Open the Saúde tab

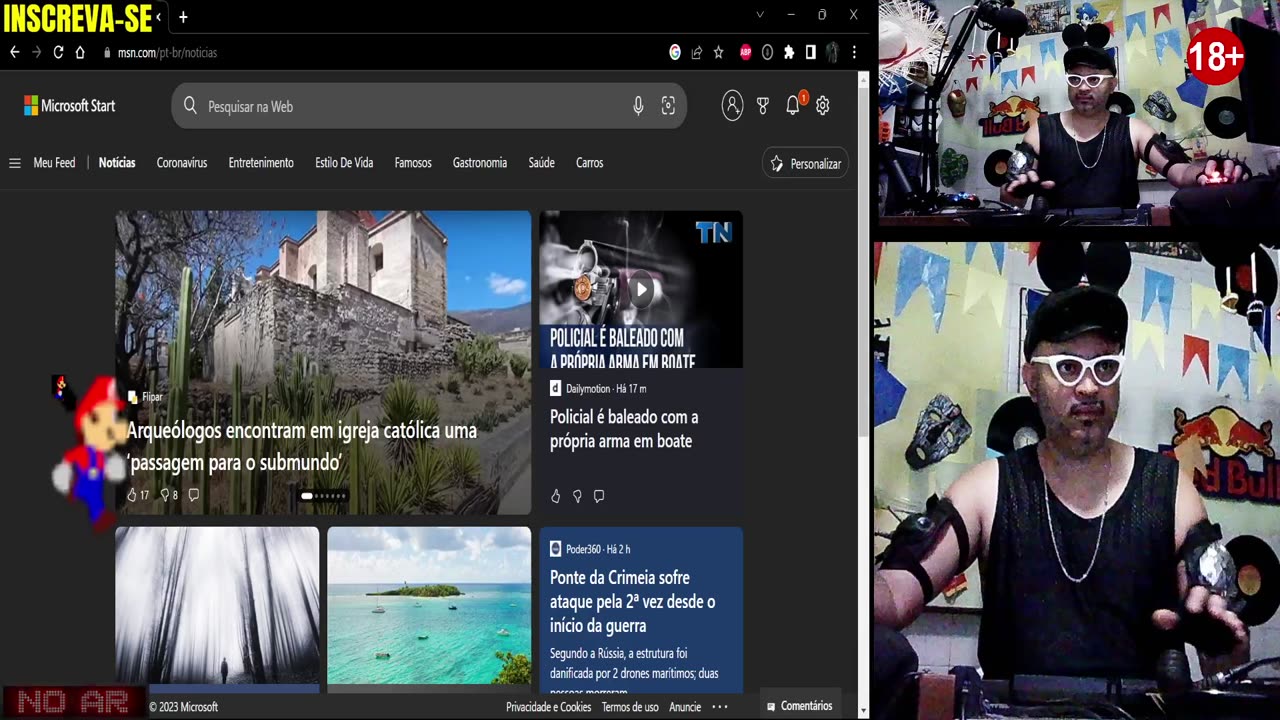point(541,163)
